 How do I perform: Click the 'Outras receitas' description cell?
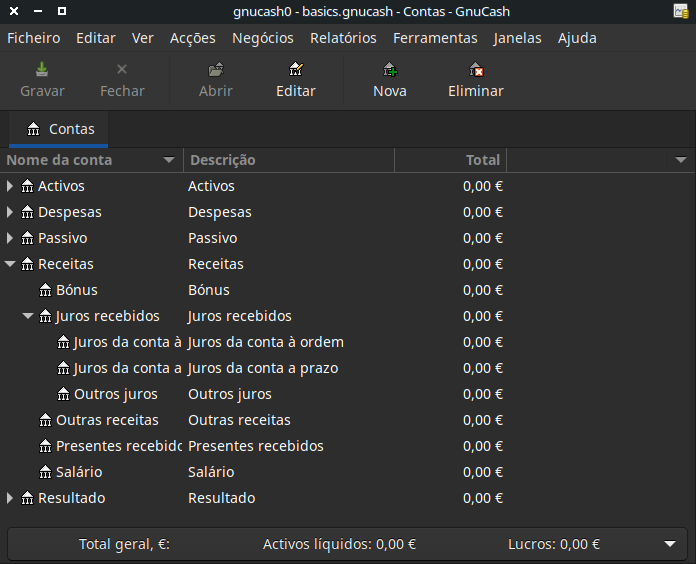click(x=239, y=420)
